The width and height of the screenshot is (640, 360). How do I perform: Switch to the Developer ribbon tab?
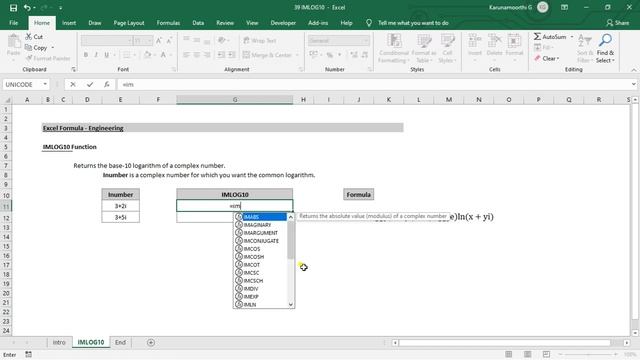click(x=283, y=23)
